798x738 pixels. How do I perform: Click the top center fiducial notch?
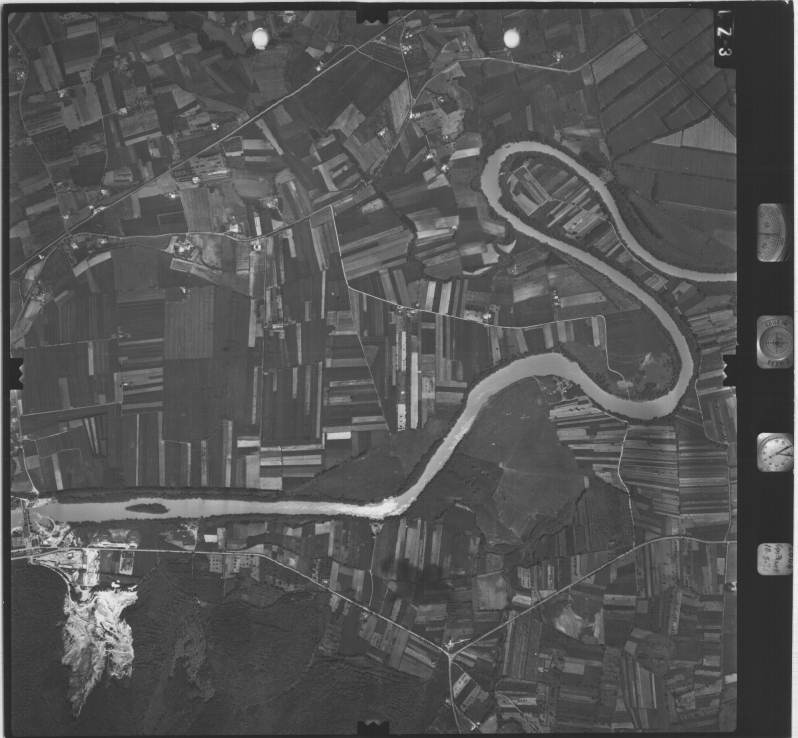(x=372, y=16)
